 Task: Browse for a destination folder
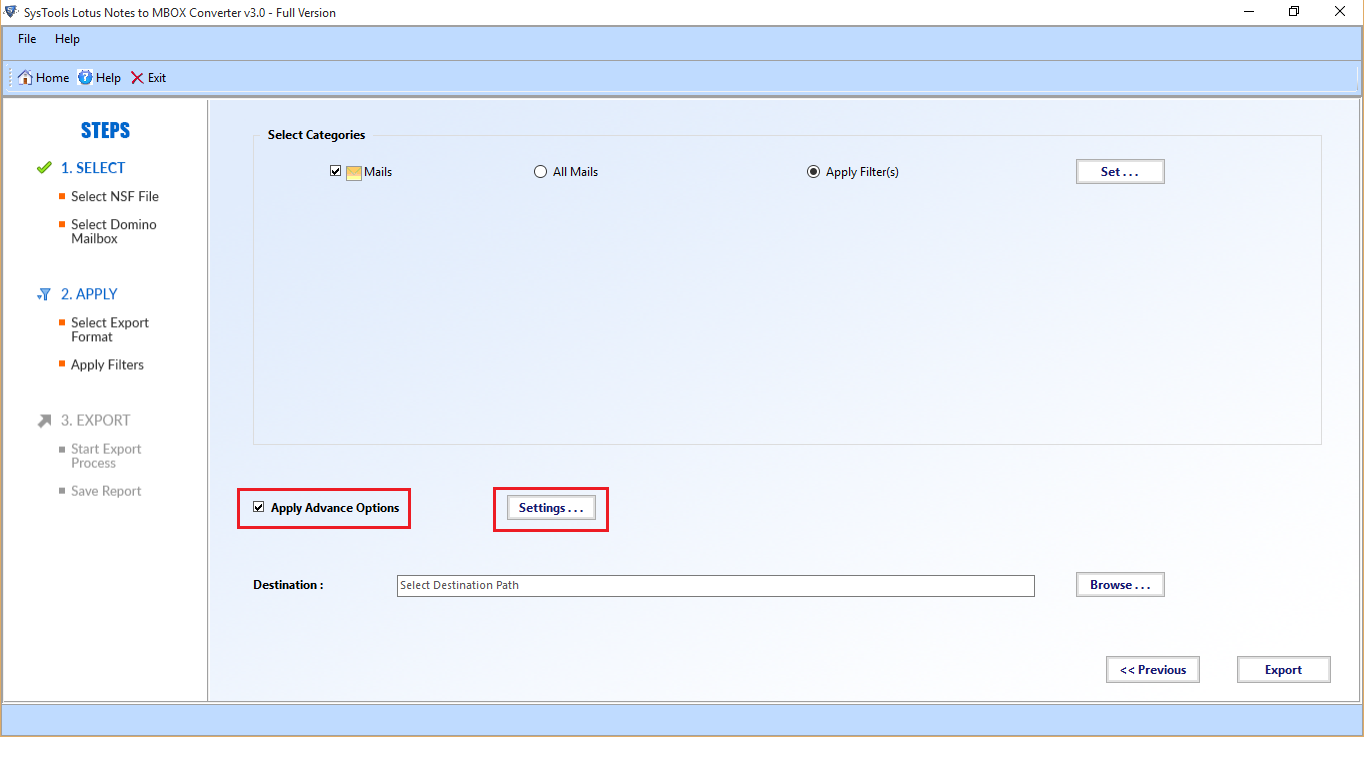tap(1120, 585)
